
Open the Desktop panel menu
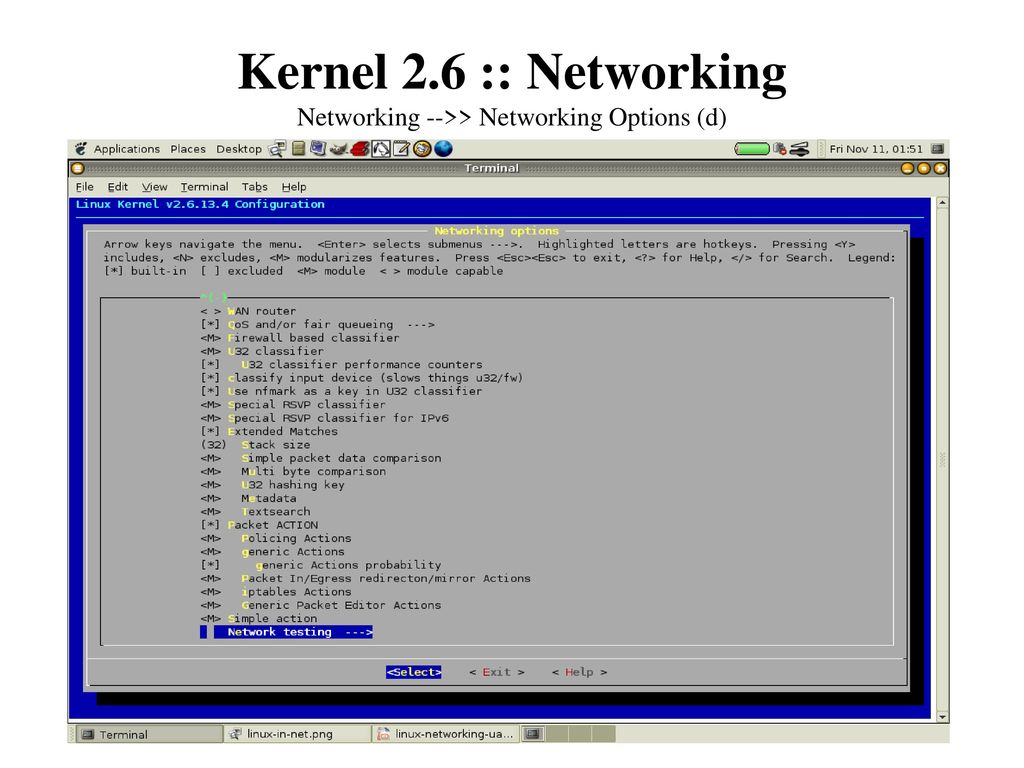point(239,149)
